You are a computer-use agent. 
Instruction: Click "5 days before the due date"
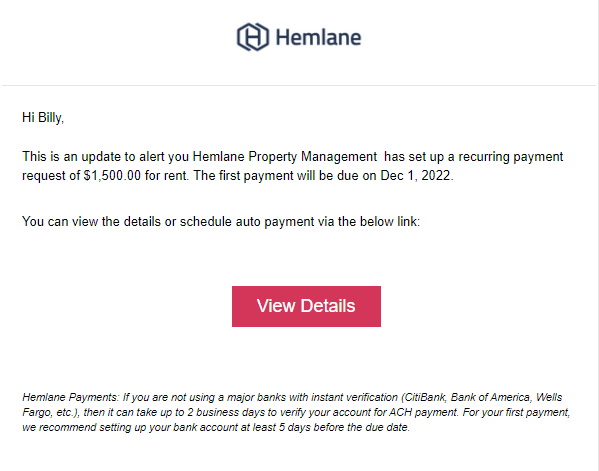pos(343,427)
